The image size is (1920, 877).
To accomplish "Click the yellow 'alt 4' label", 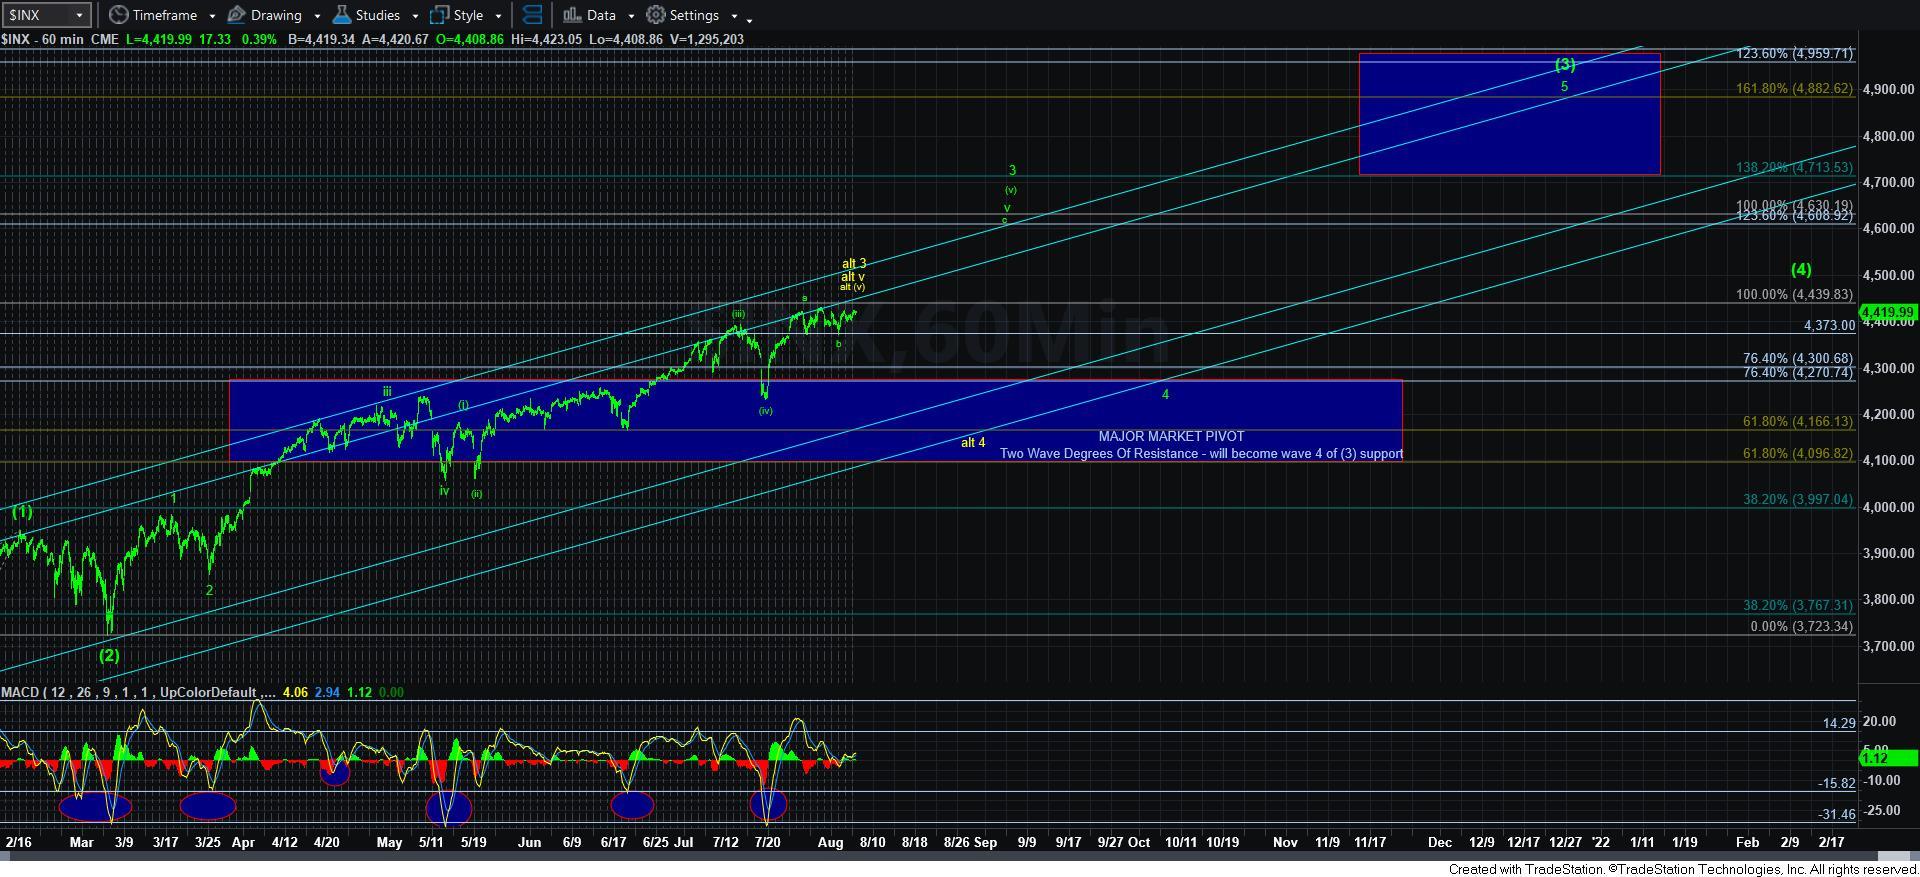I will pos(973,442).
